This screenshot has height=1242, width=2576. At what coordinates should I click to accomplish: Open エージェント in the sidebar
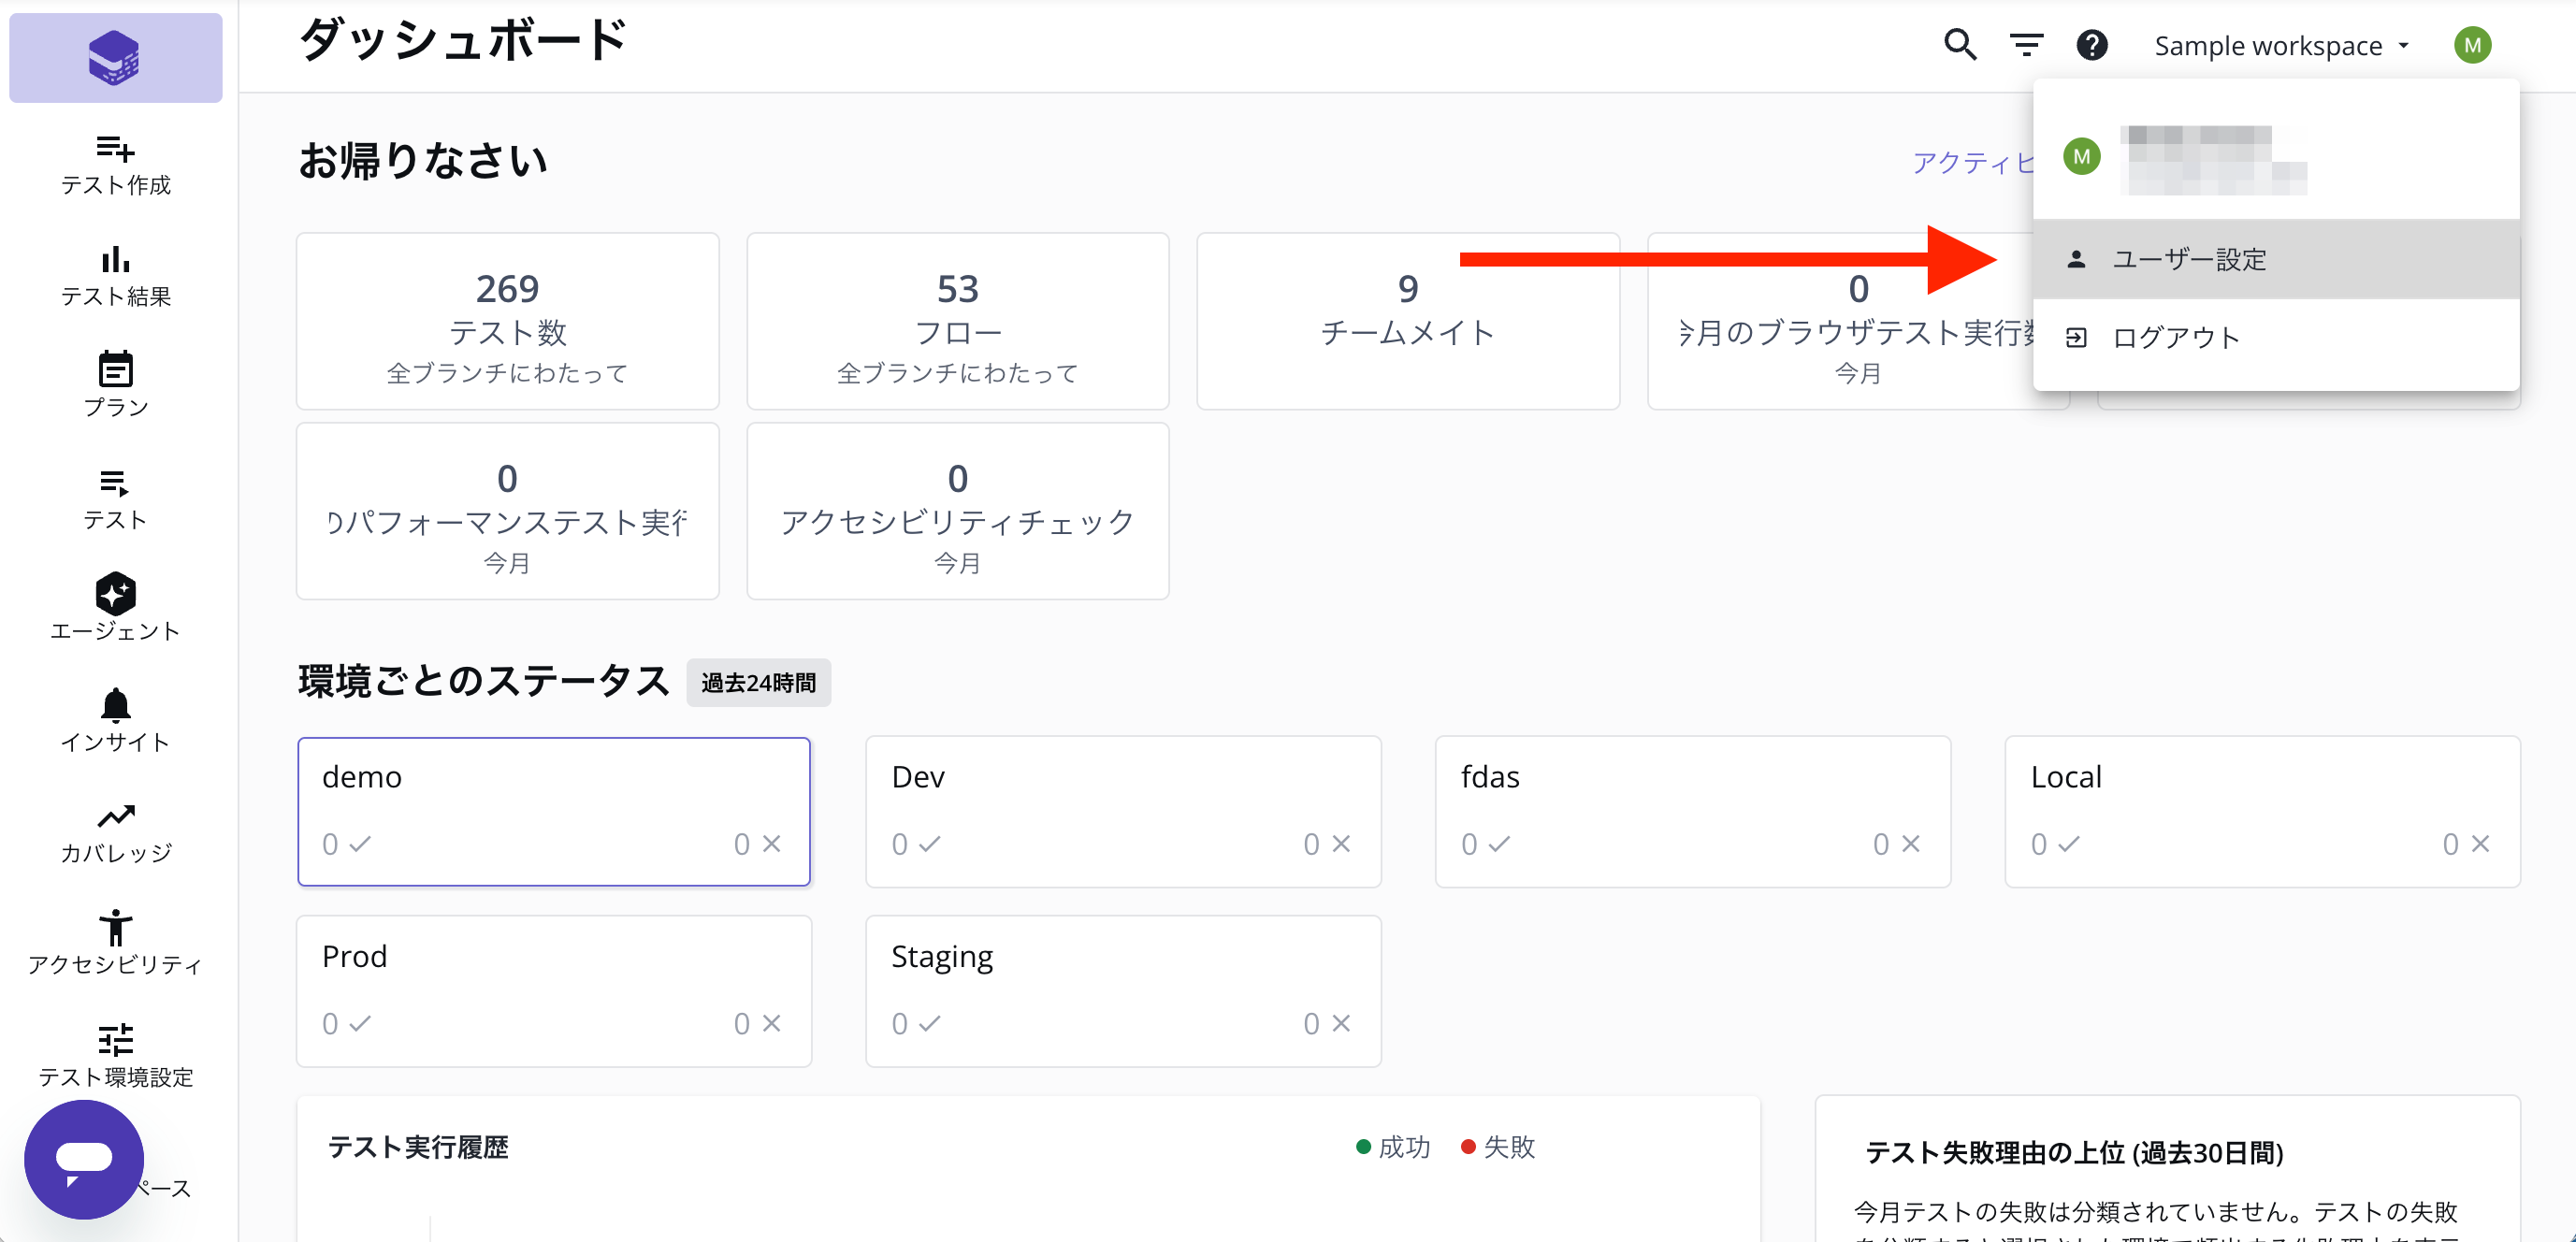coord(115,608)
